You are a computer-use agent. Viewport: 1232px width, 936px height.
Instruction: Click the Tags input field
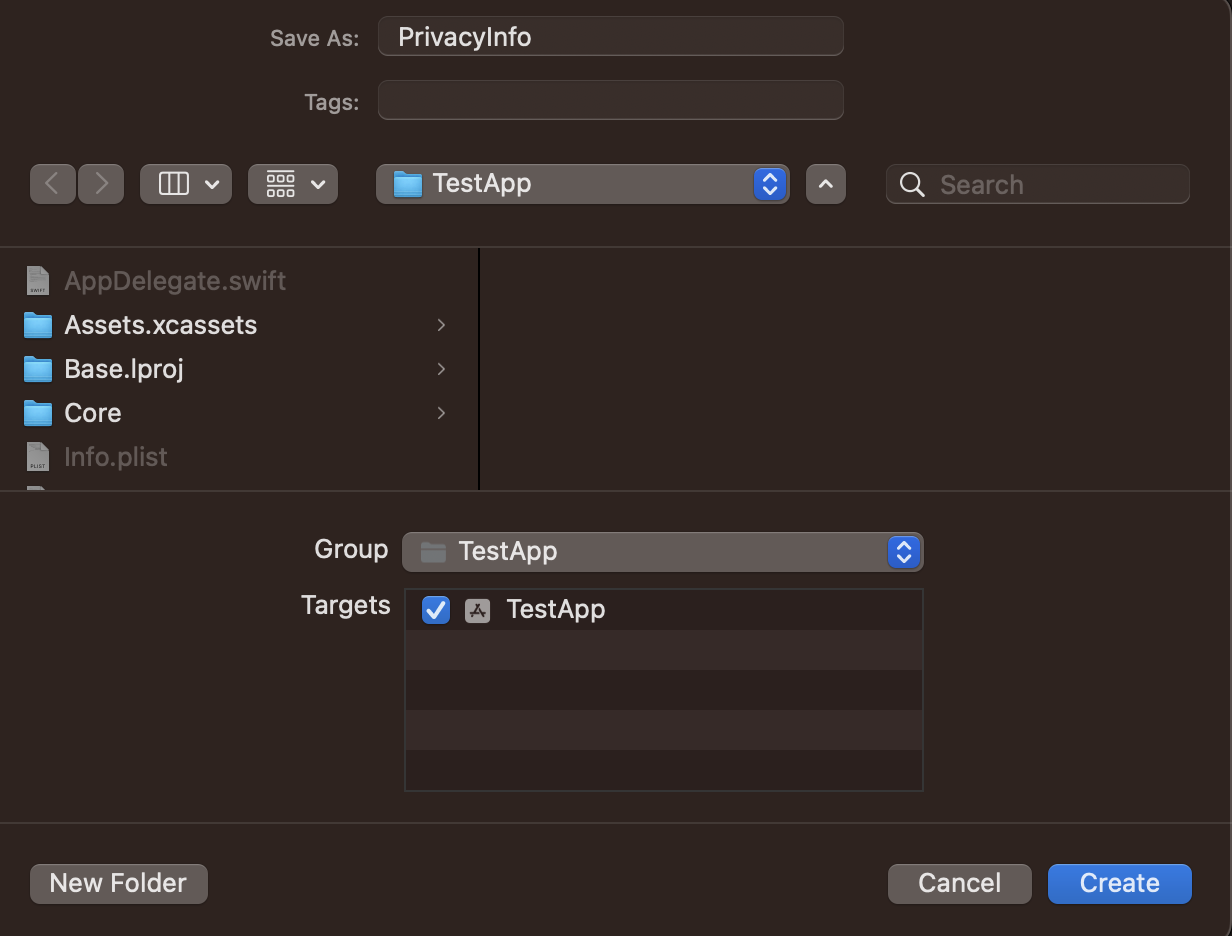click(x=611, y=100)
